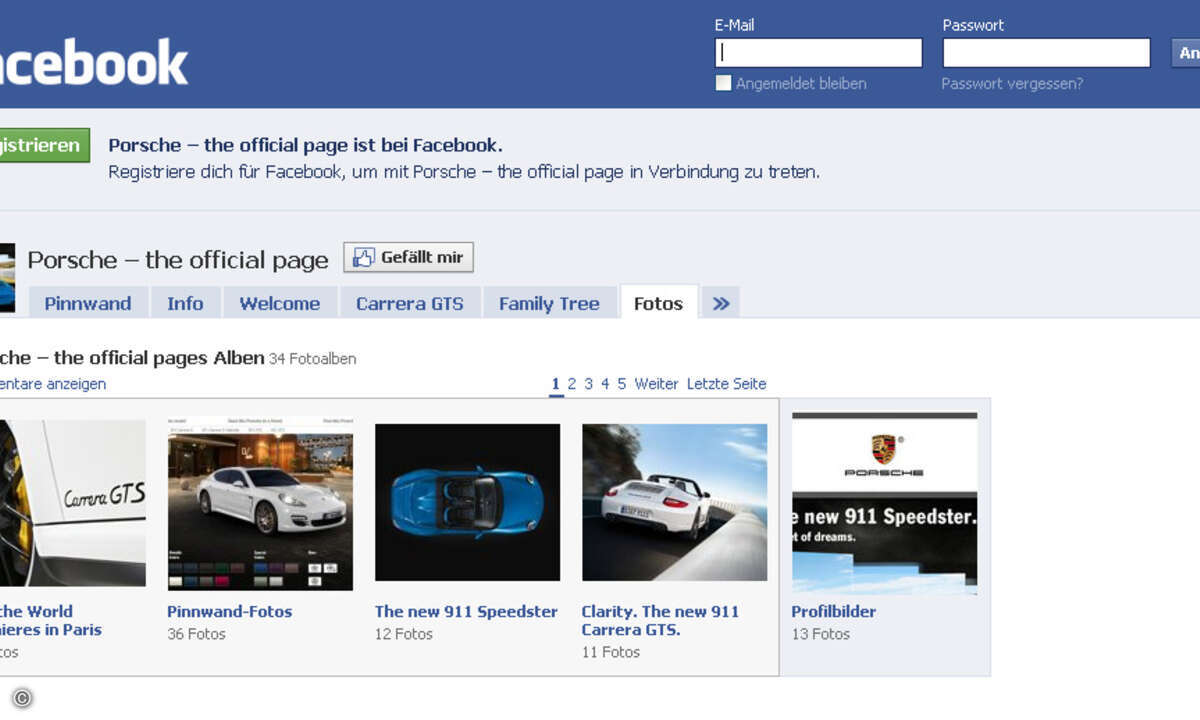Click the copyright symbol icon
Screen dimensions: 1200x720
tap(22, 698)
